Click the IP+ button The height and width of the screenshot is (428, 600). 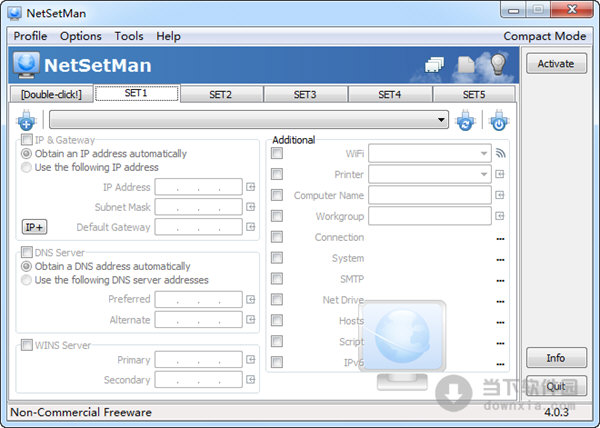[34, 227]
